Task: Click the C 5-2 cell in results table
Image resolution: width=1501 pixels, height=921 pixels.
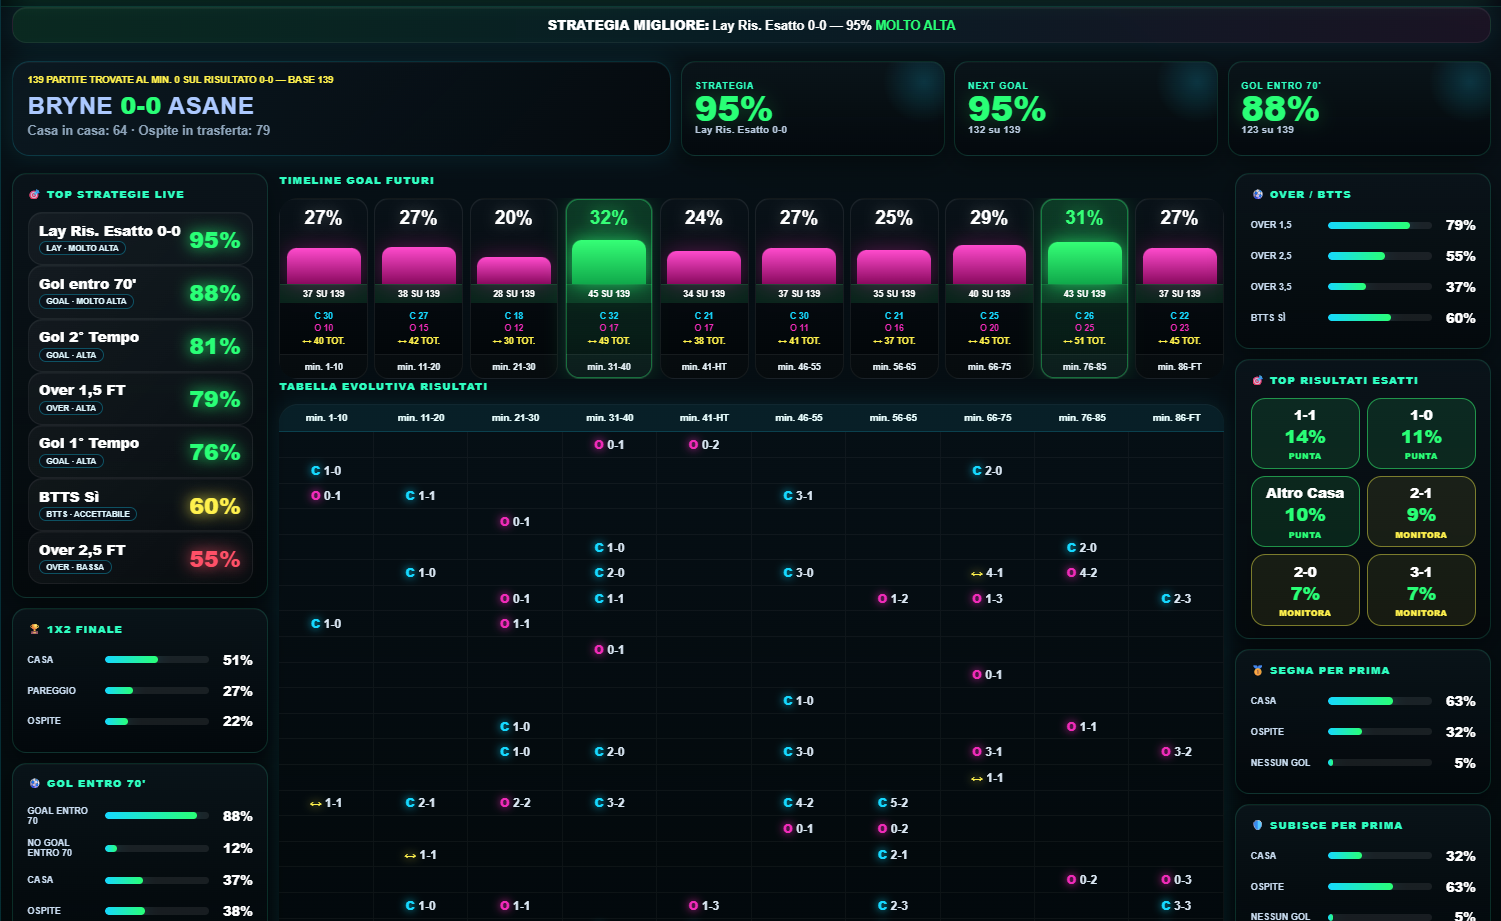Action: [893, 803]
